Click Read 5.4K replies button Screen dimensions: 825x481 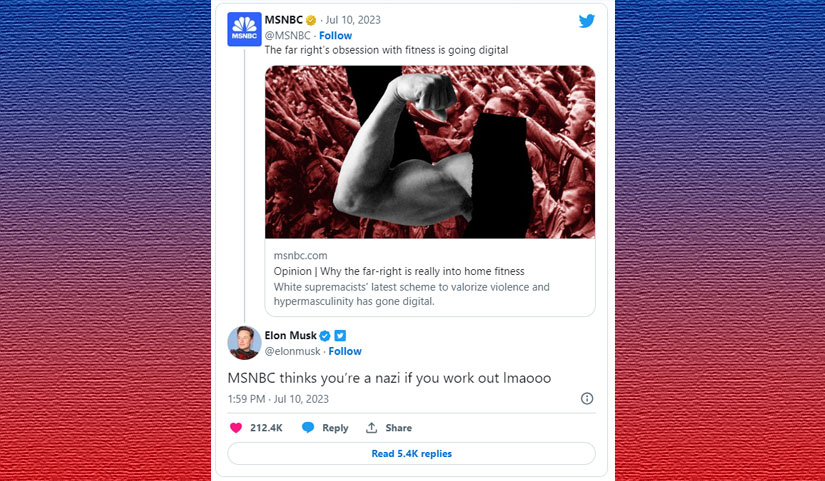click(x=411, y=454)
